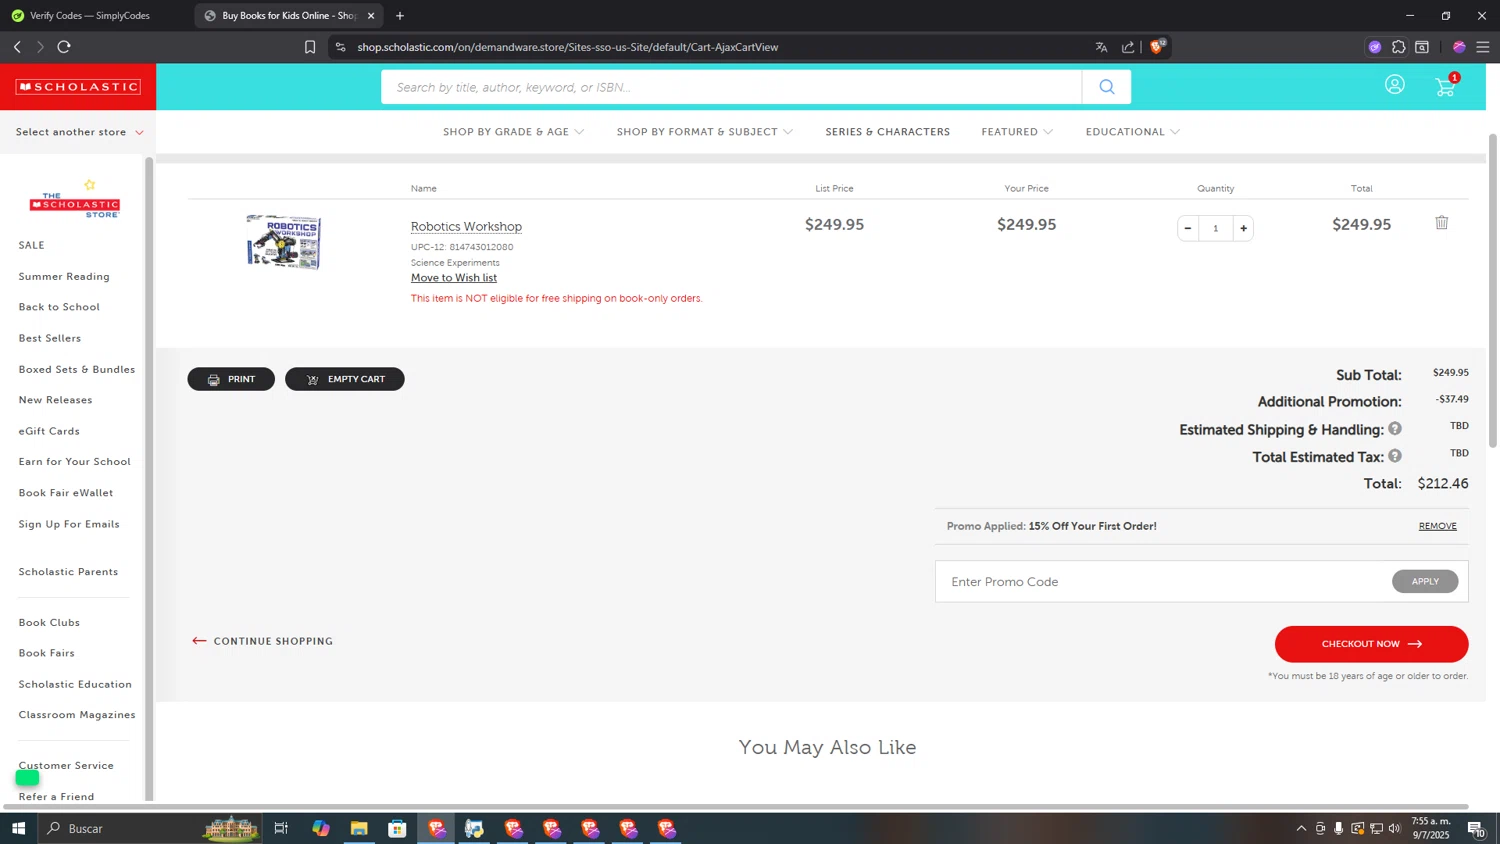Click Move to Wish list link
The width and height of the screenshot is (1500, 844).
[454, 278]
